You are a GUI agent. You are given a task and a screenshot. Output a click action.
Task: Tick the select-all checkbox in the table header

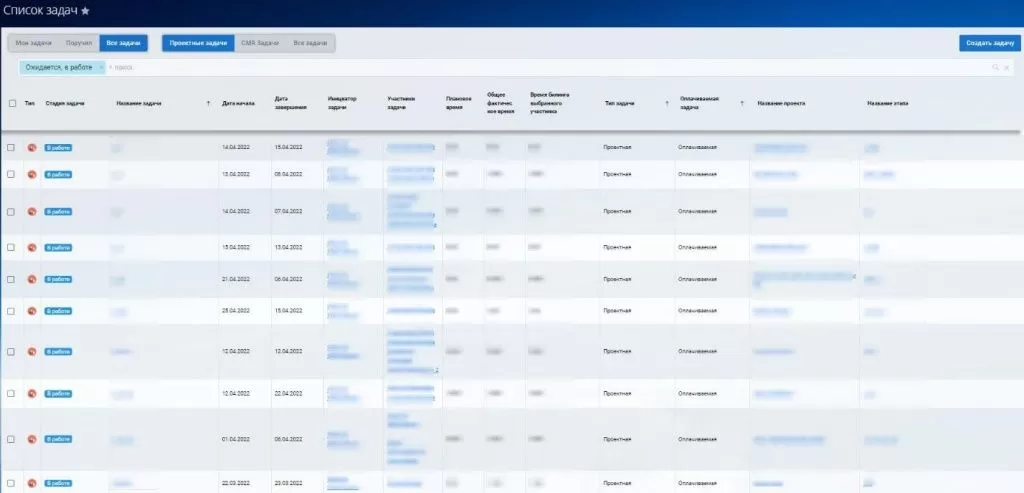[12, 103]
